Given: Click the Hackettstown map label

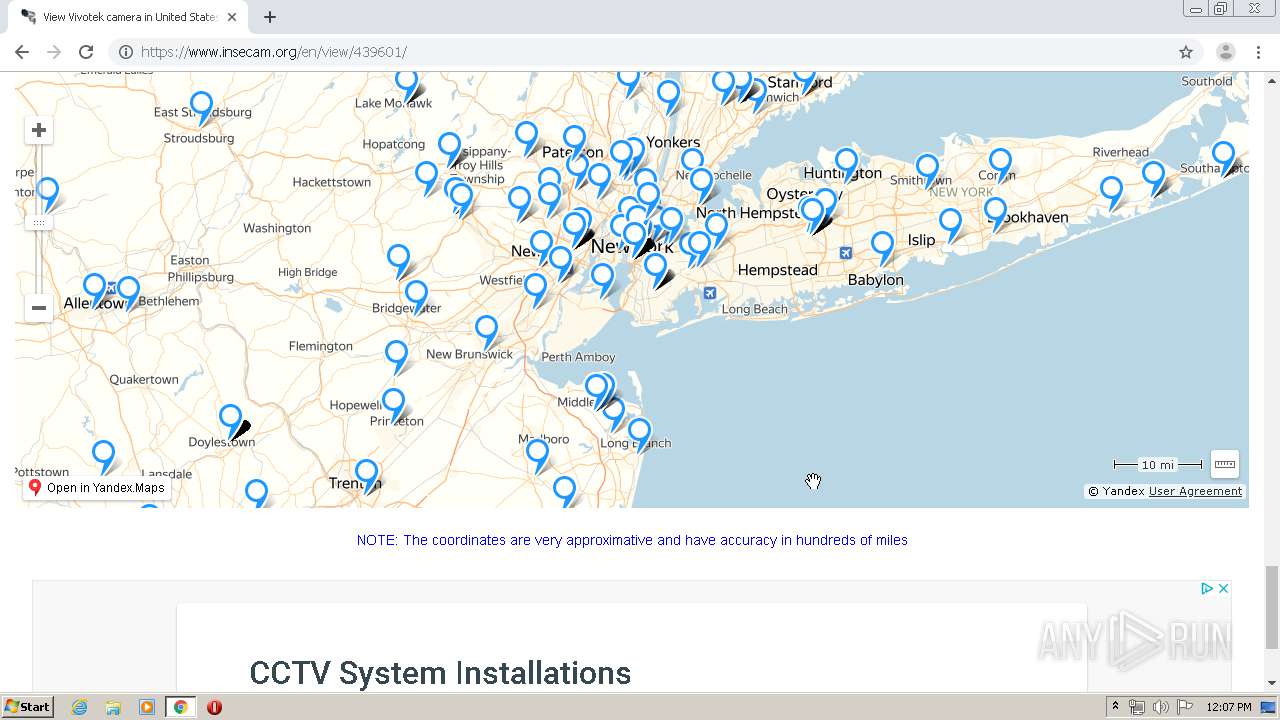Looking at the screenshot, I should coord(331,182).
